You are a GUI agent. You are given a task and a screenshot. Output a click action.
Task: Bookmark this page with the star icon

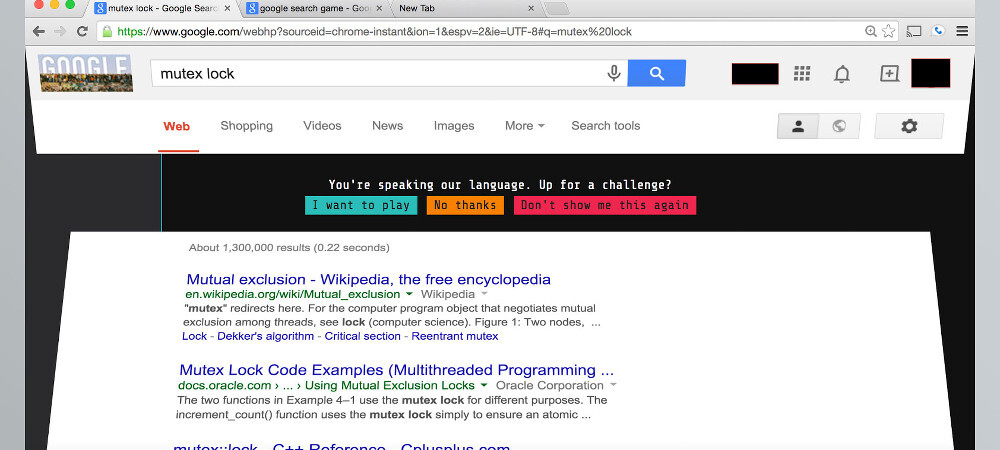click(888, 31)
